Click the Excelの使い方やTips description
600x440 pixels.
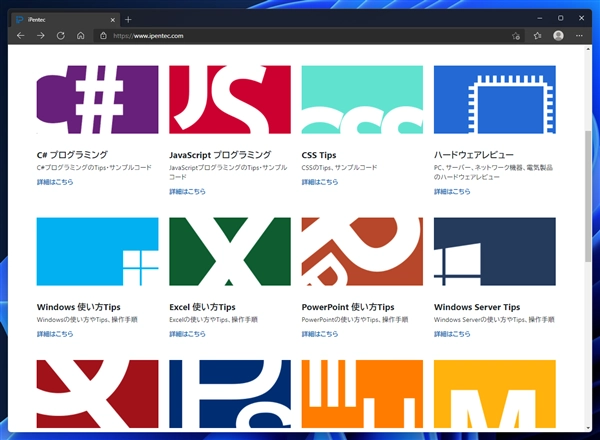pyautogui.click(x=214, y=319)
